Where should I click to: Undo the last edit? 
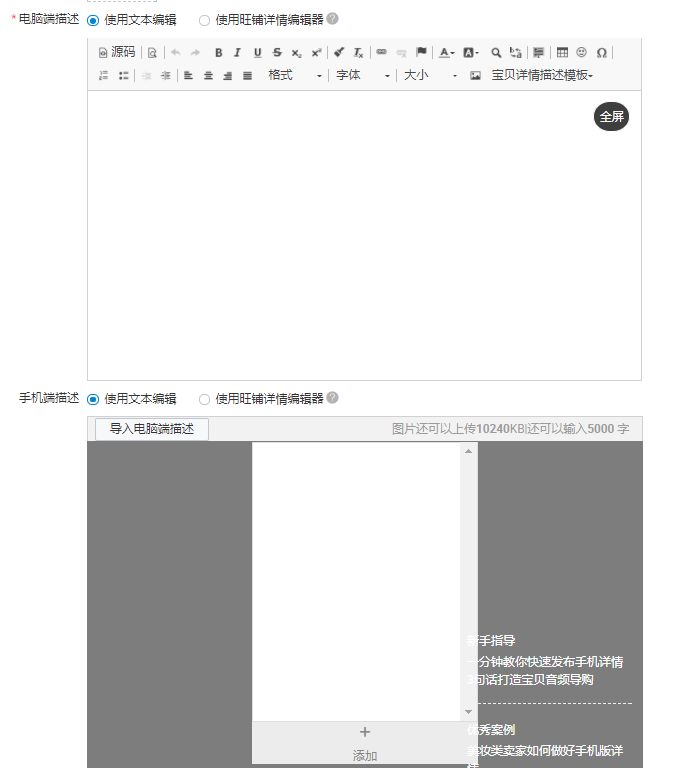pyautogui.click(x=176, y=52)
